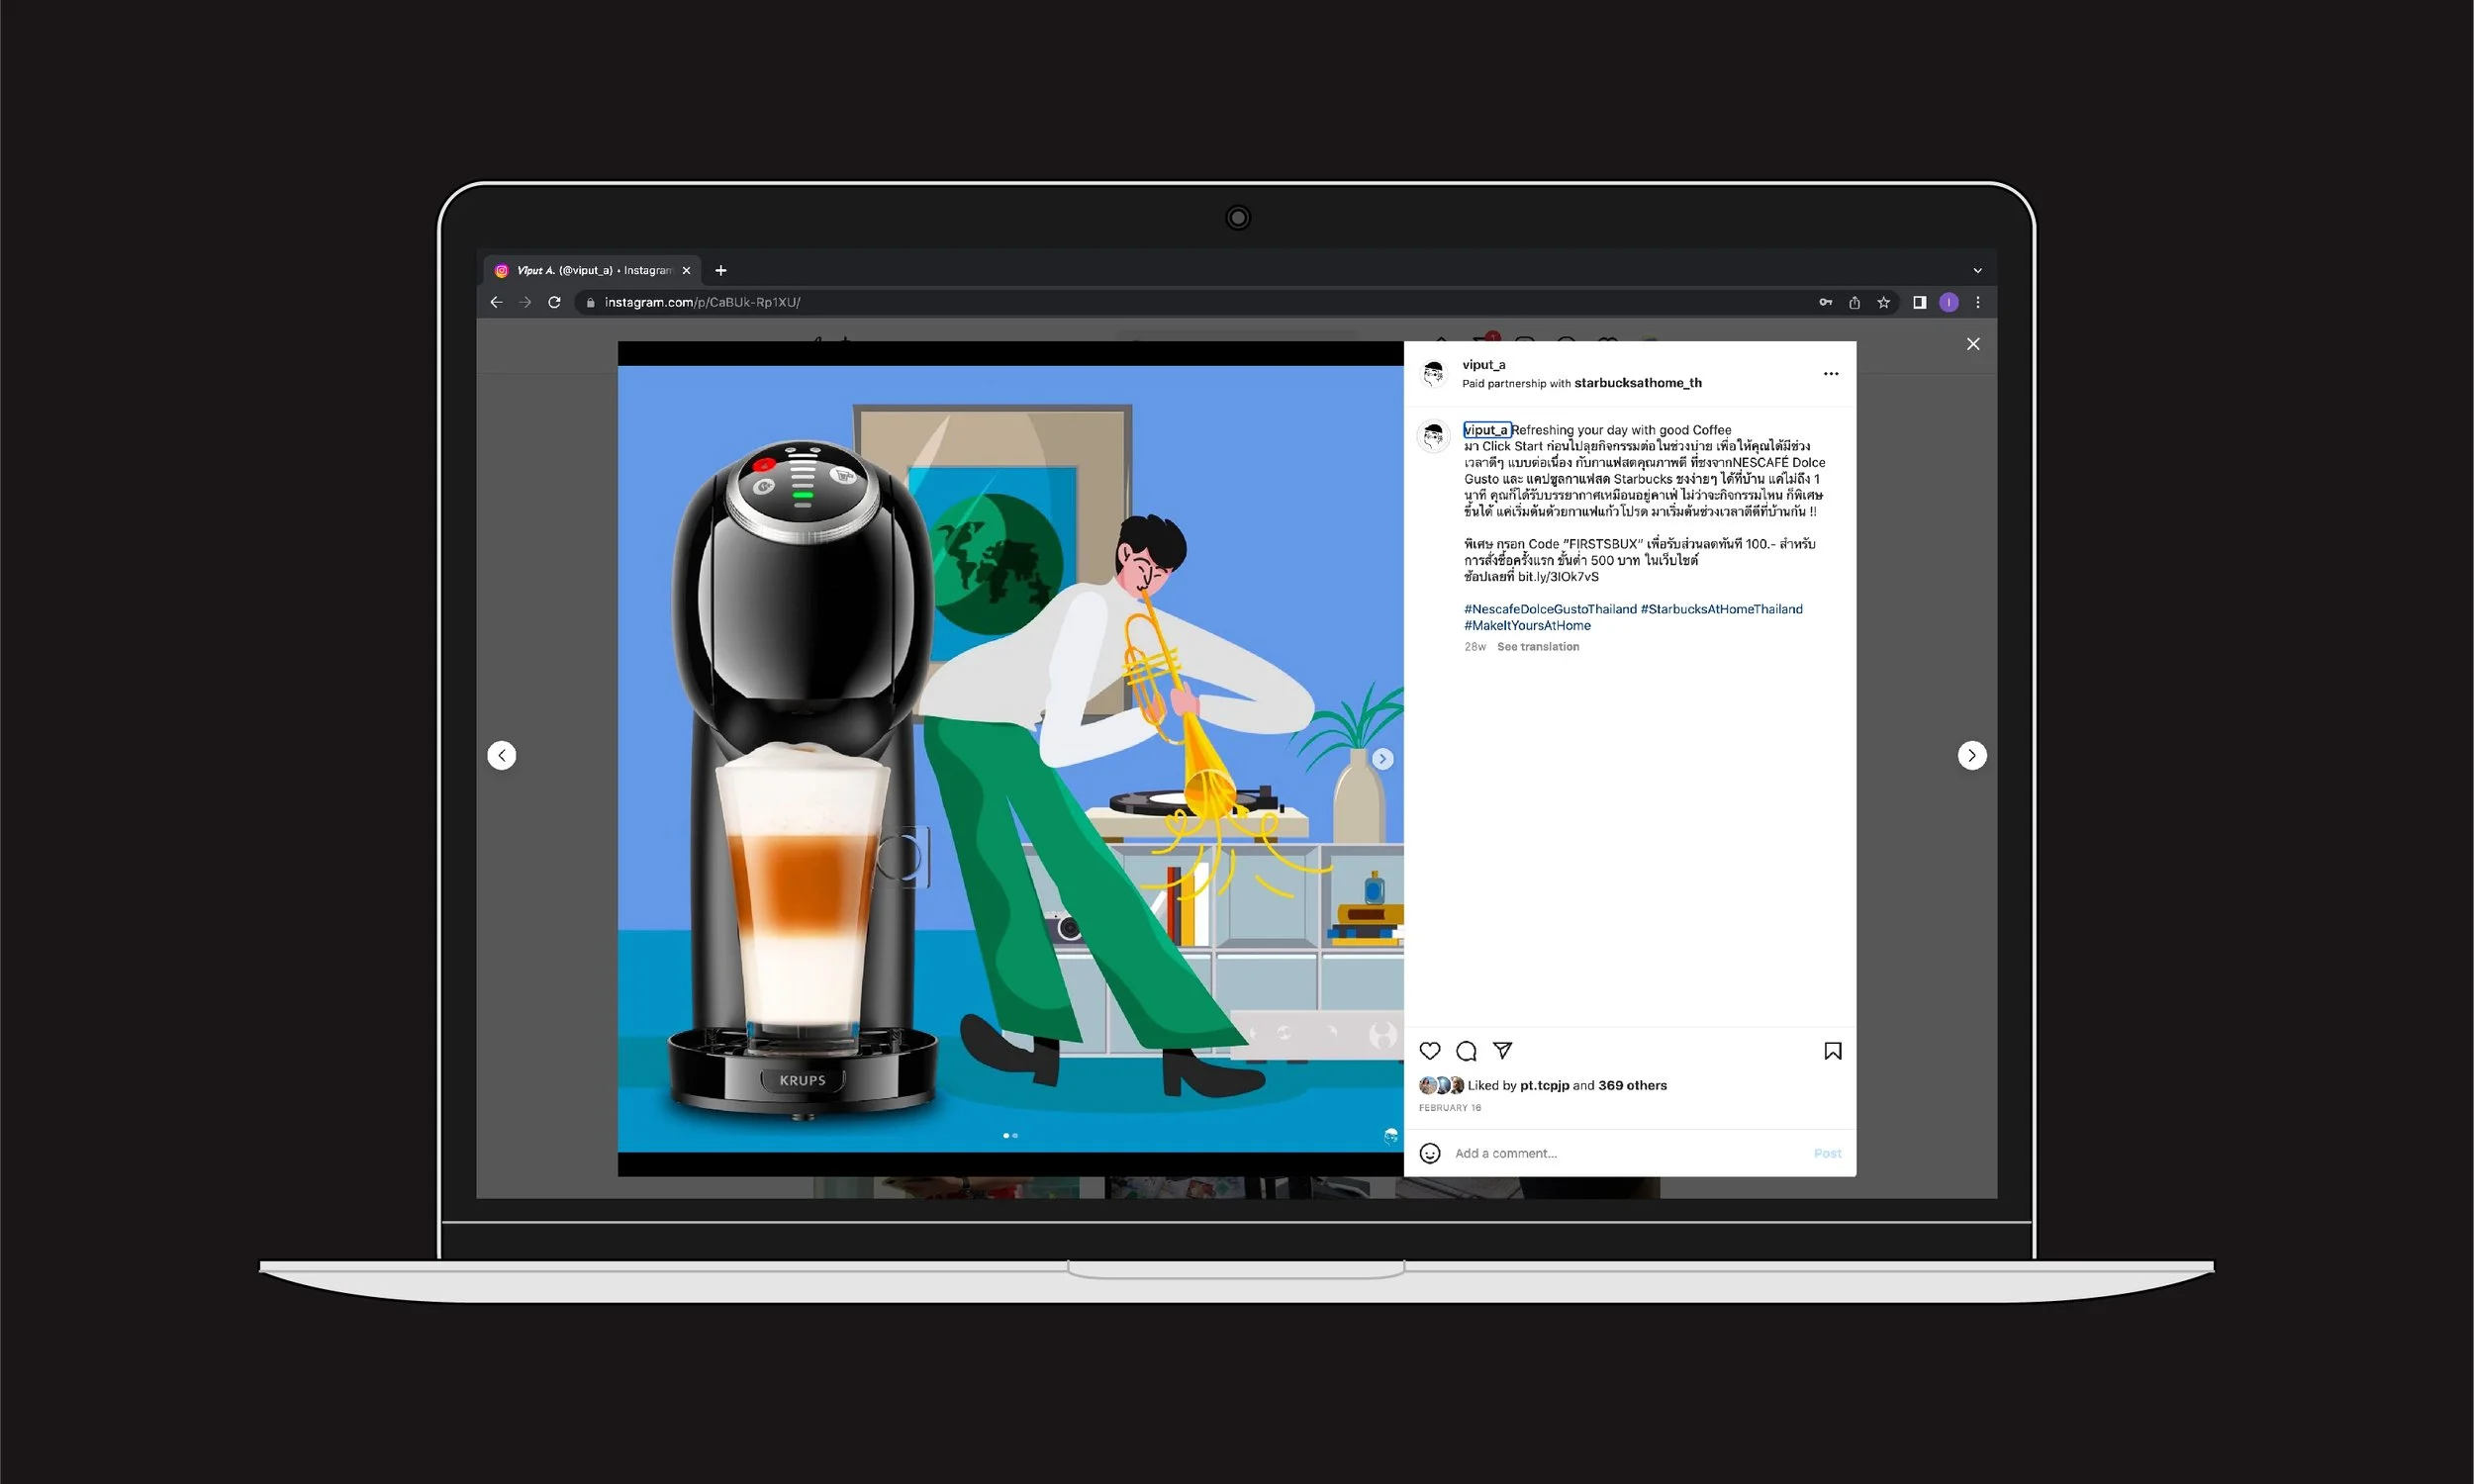Open post options three-dot menu
2474x1484 pixels.
click(x=1830, y=374)
